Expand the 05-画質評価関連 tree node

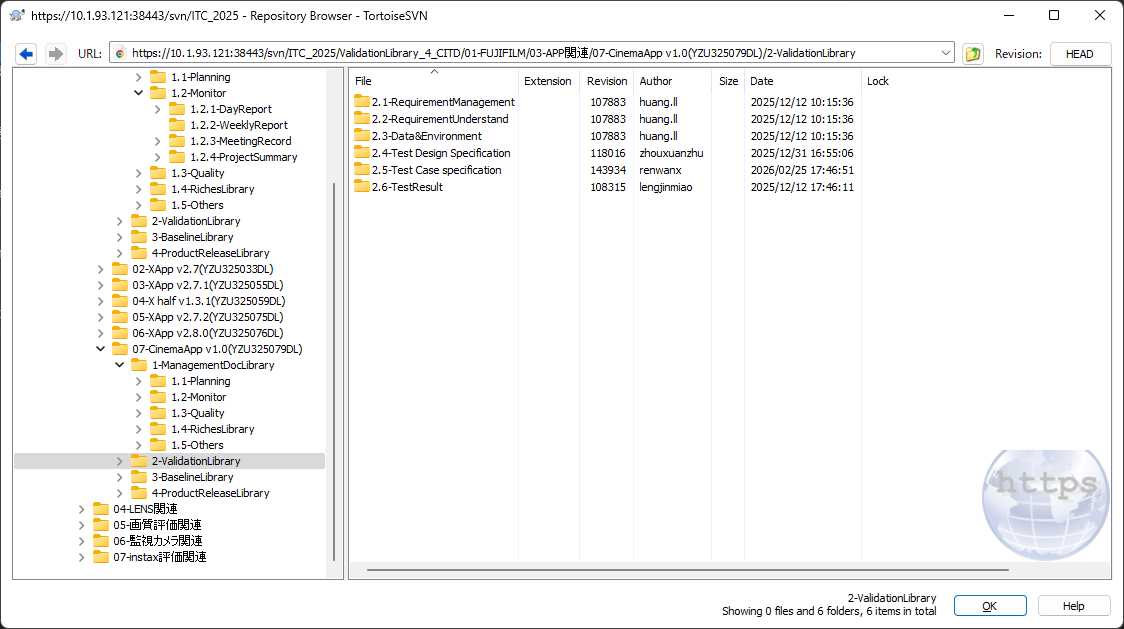(82, 525)
